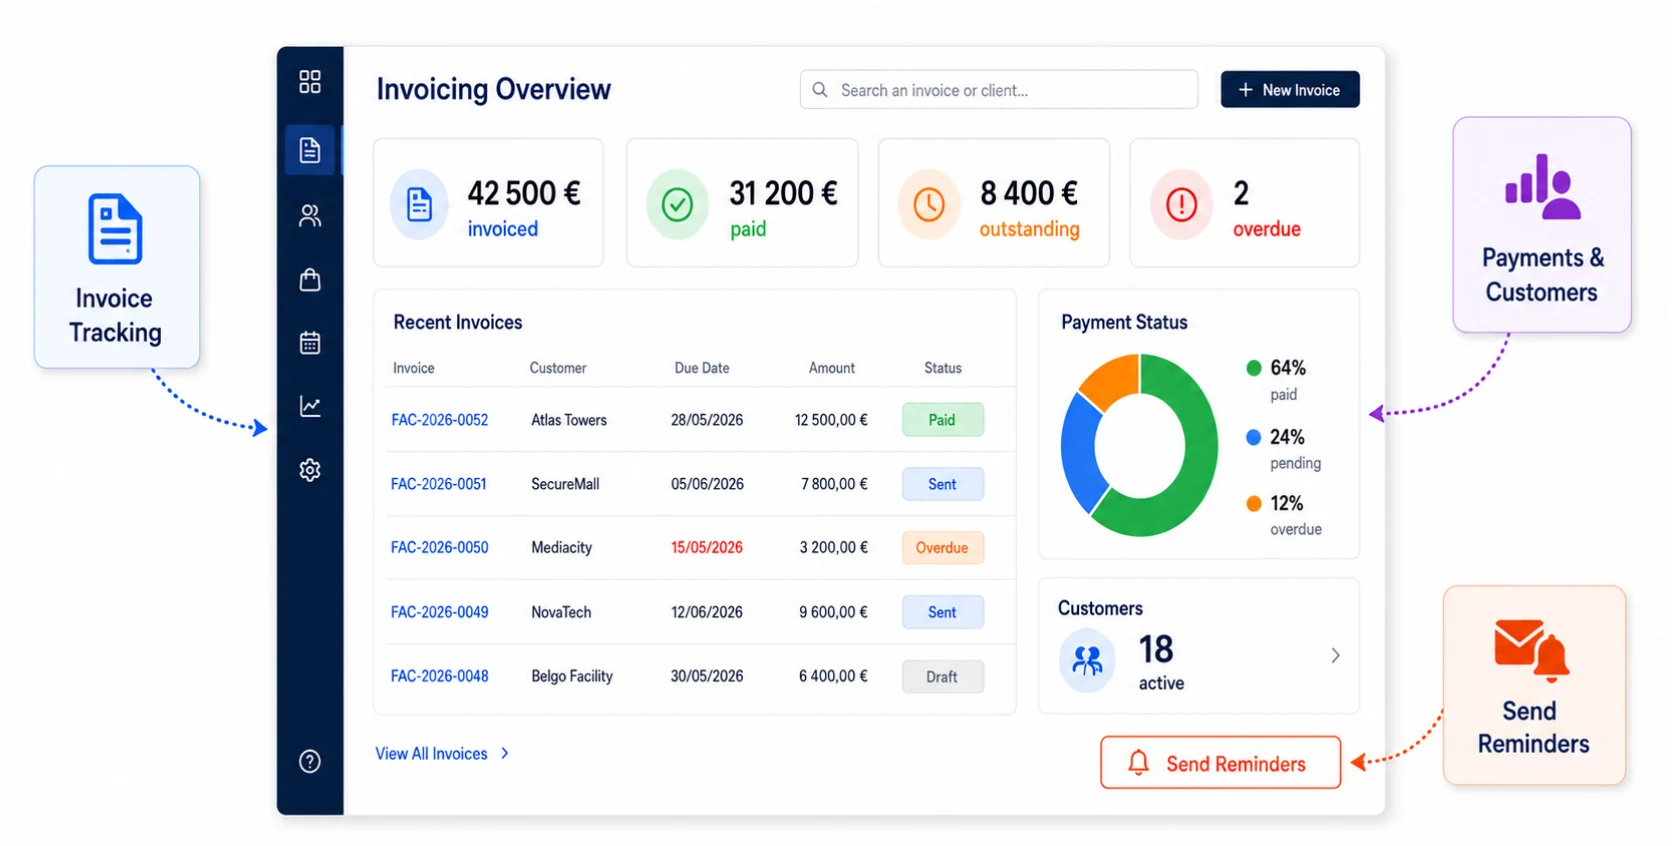Click the blue pending segment of donut chart
This screenshot has width=1680, height=846.
(1078, 450)
